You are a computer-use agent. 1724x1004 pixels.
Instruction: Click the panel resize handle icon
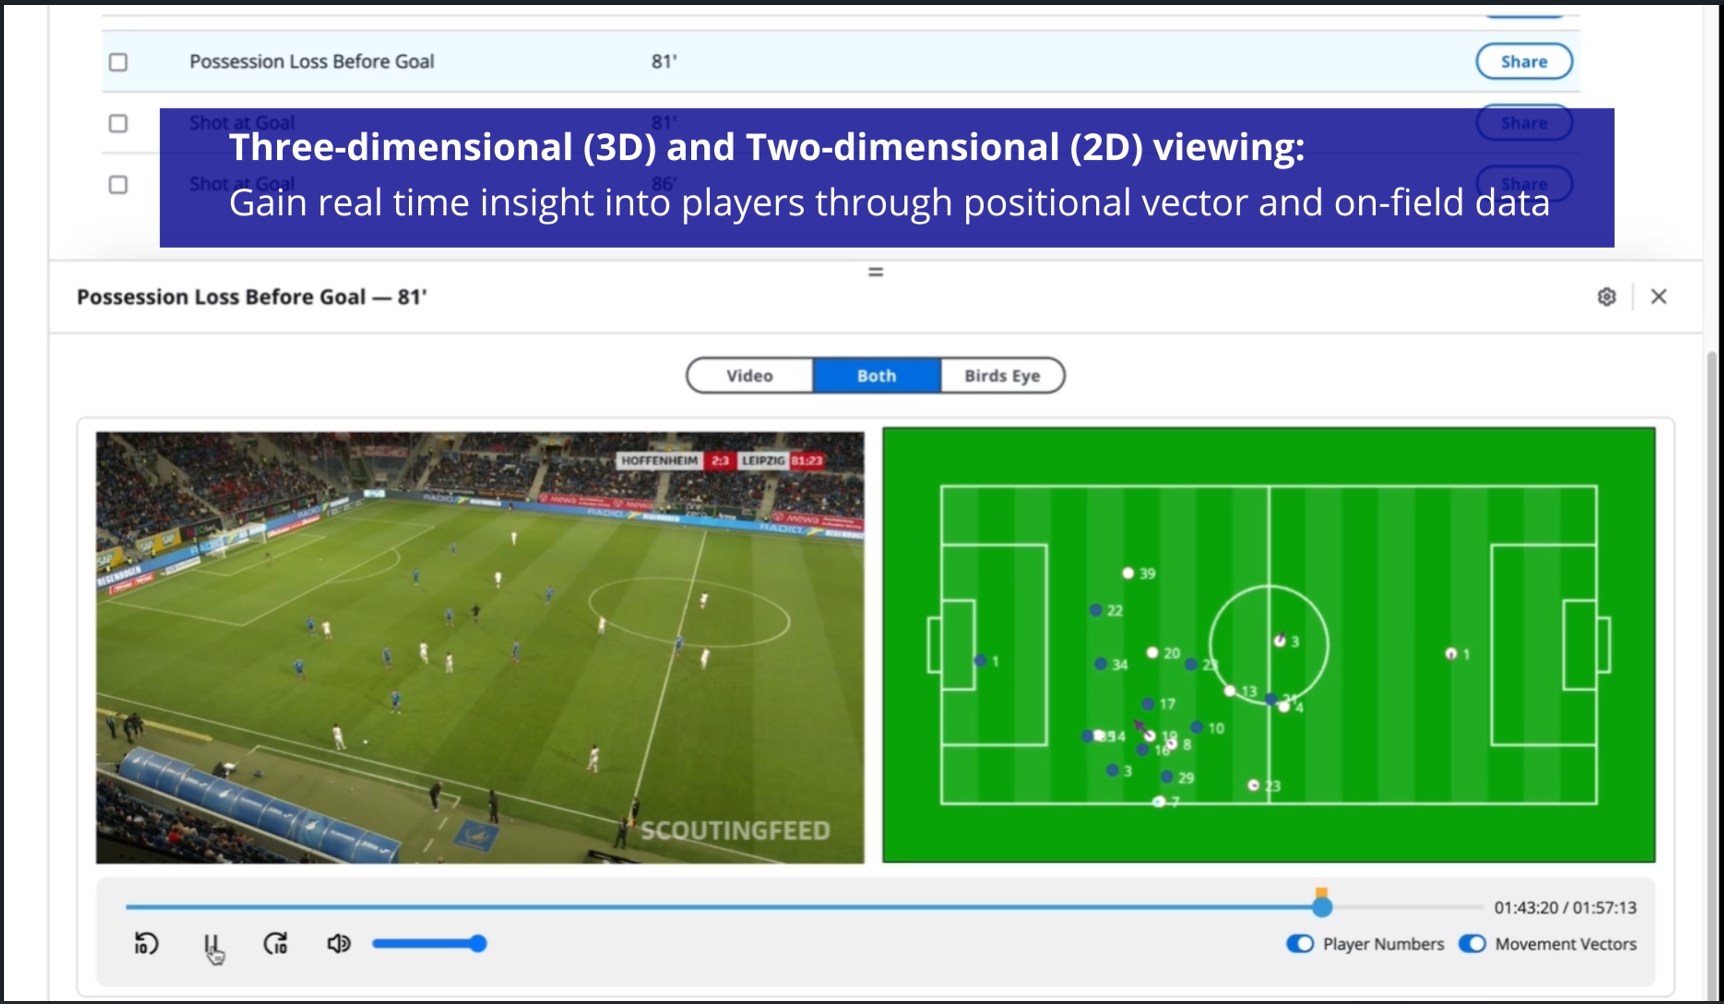coord(875,272)
